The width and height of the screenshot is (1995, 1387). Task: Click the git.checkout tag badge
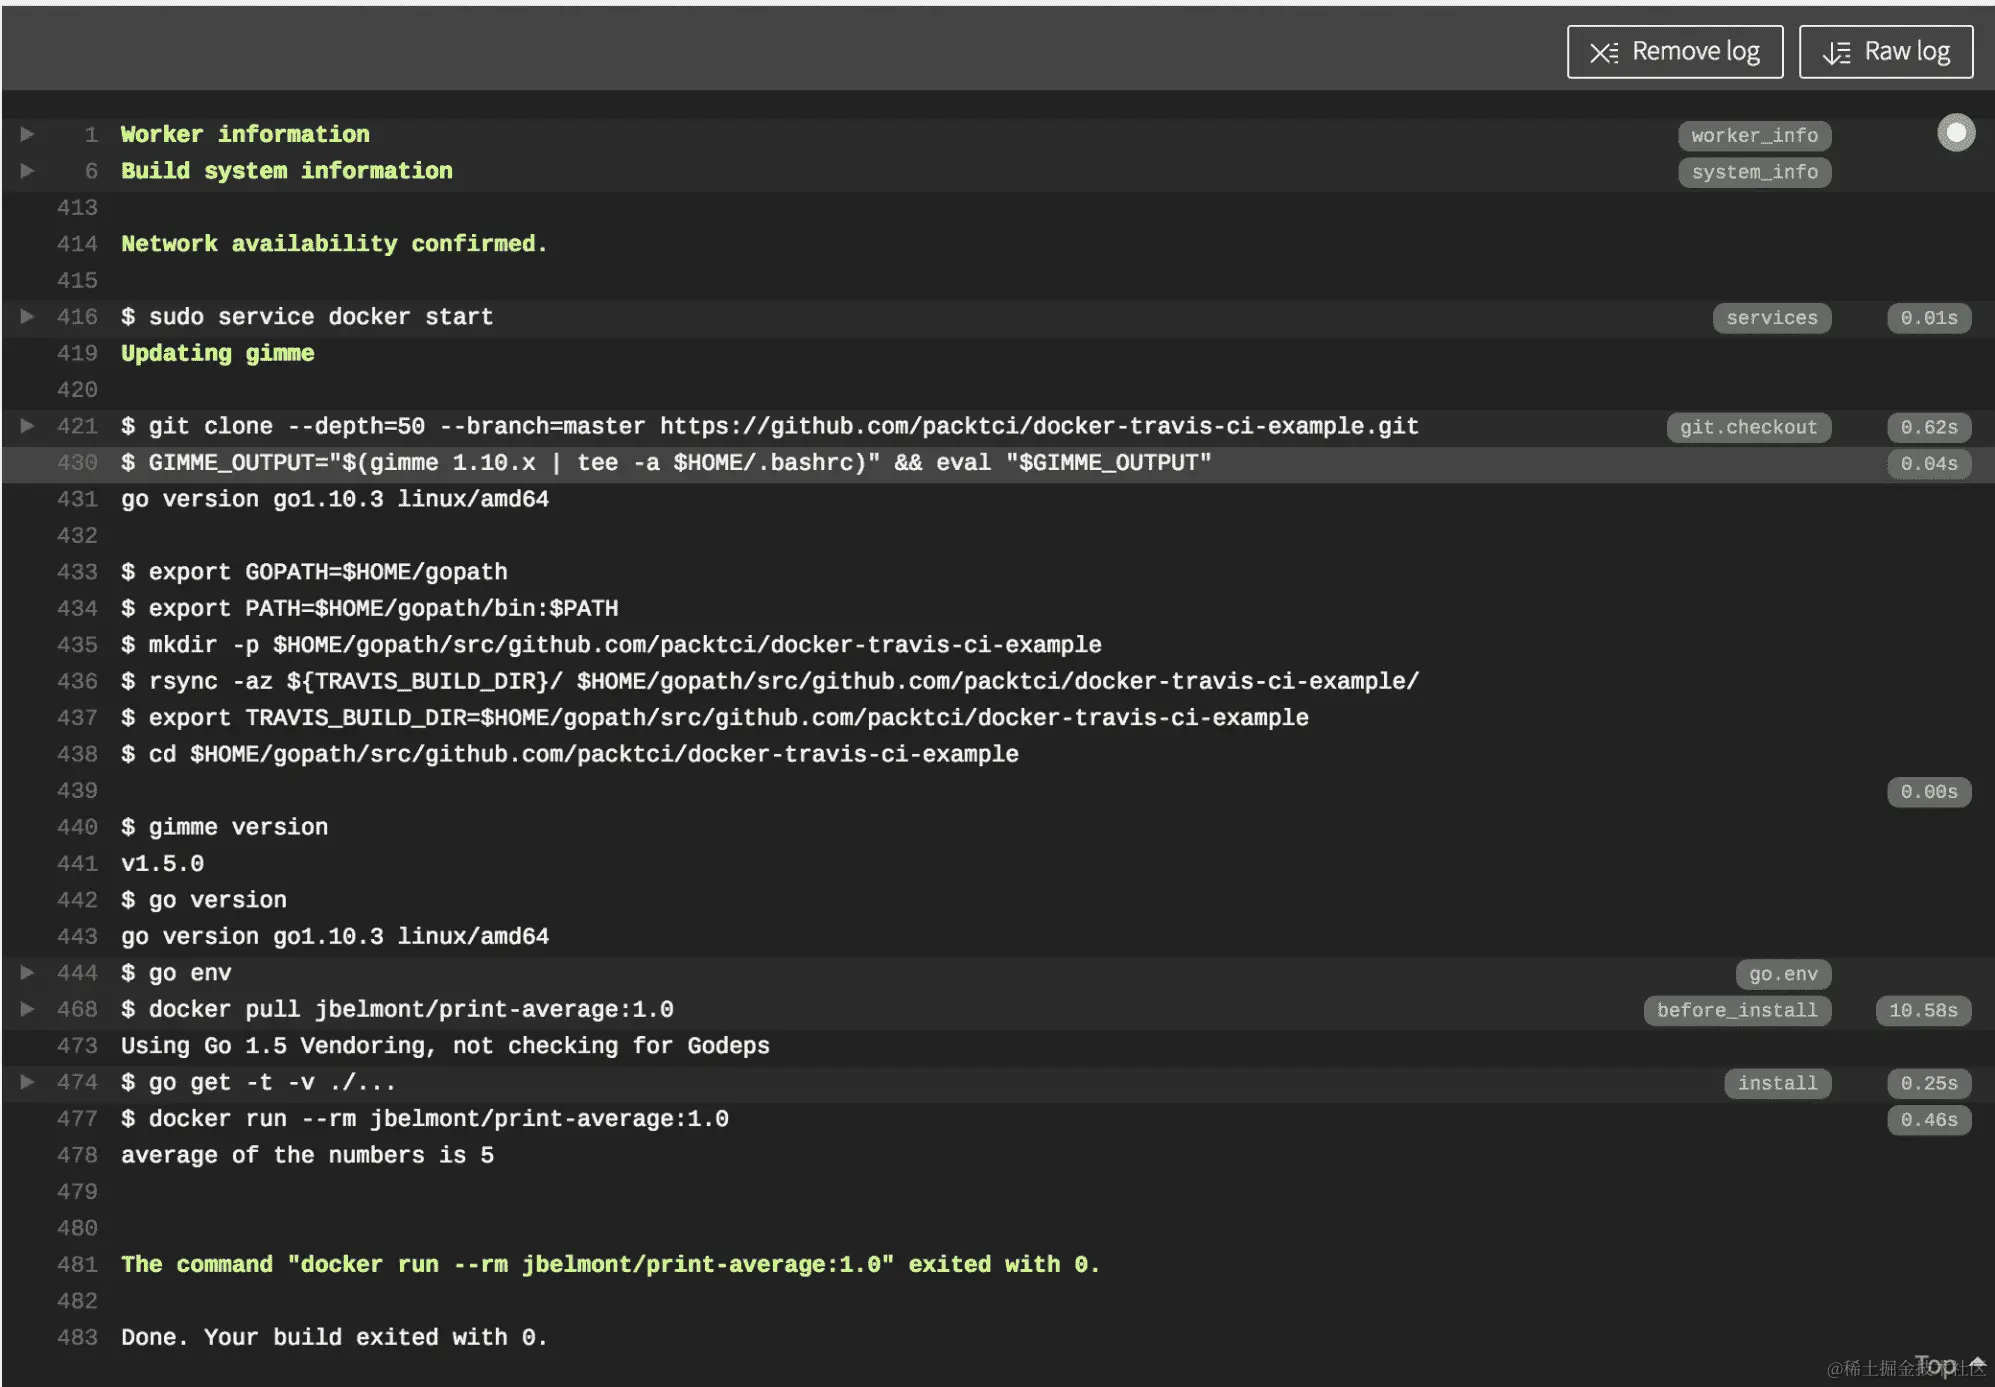[1748, 427]
